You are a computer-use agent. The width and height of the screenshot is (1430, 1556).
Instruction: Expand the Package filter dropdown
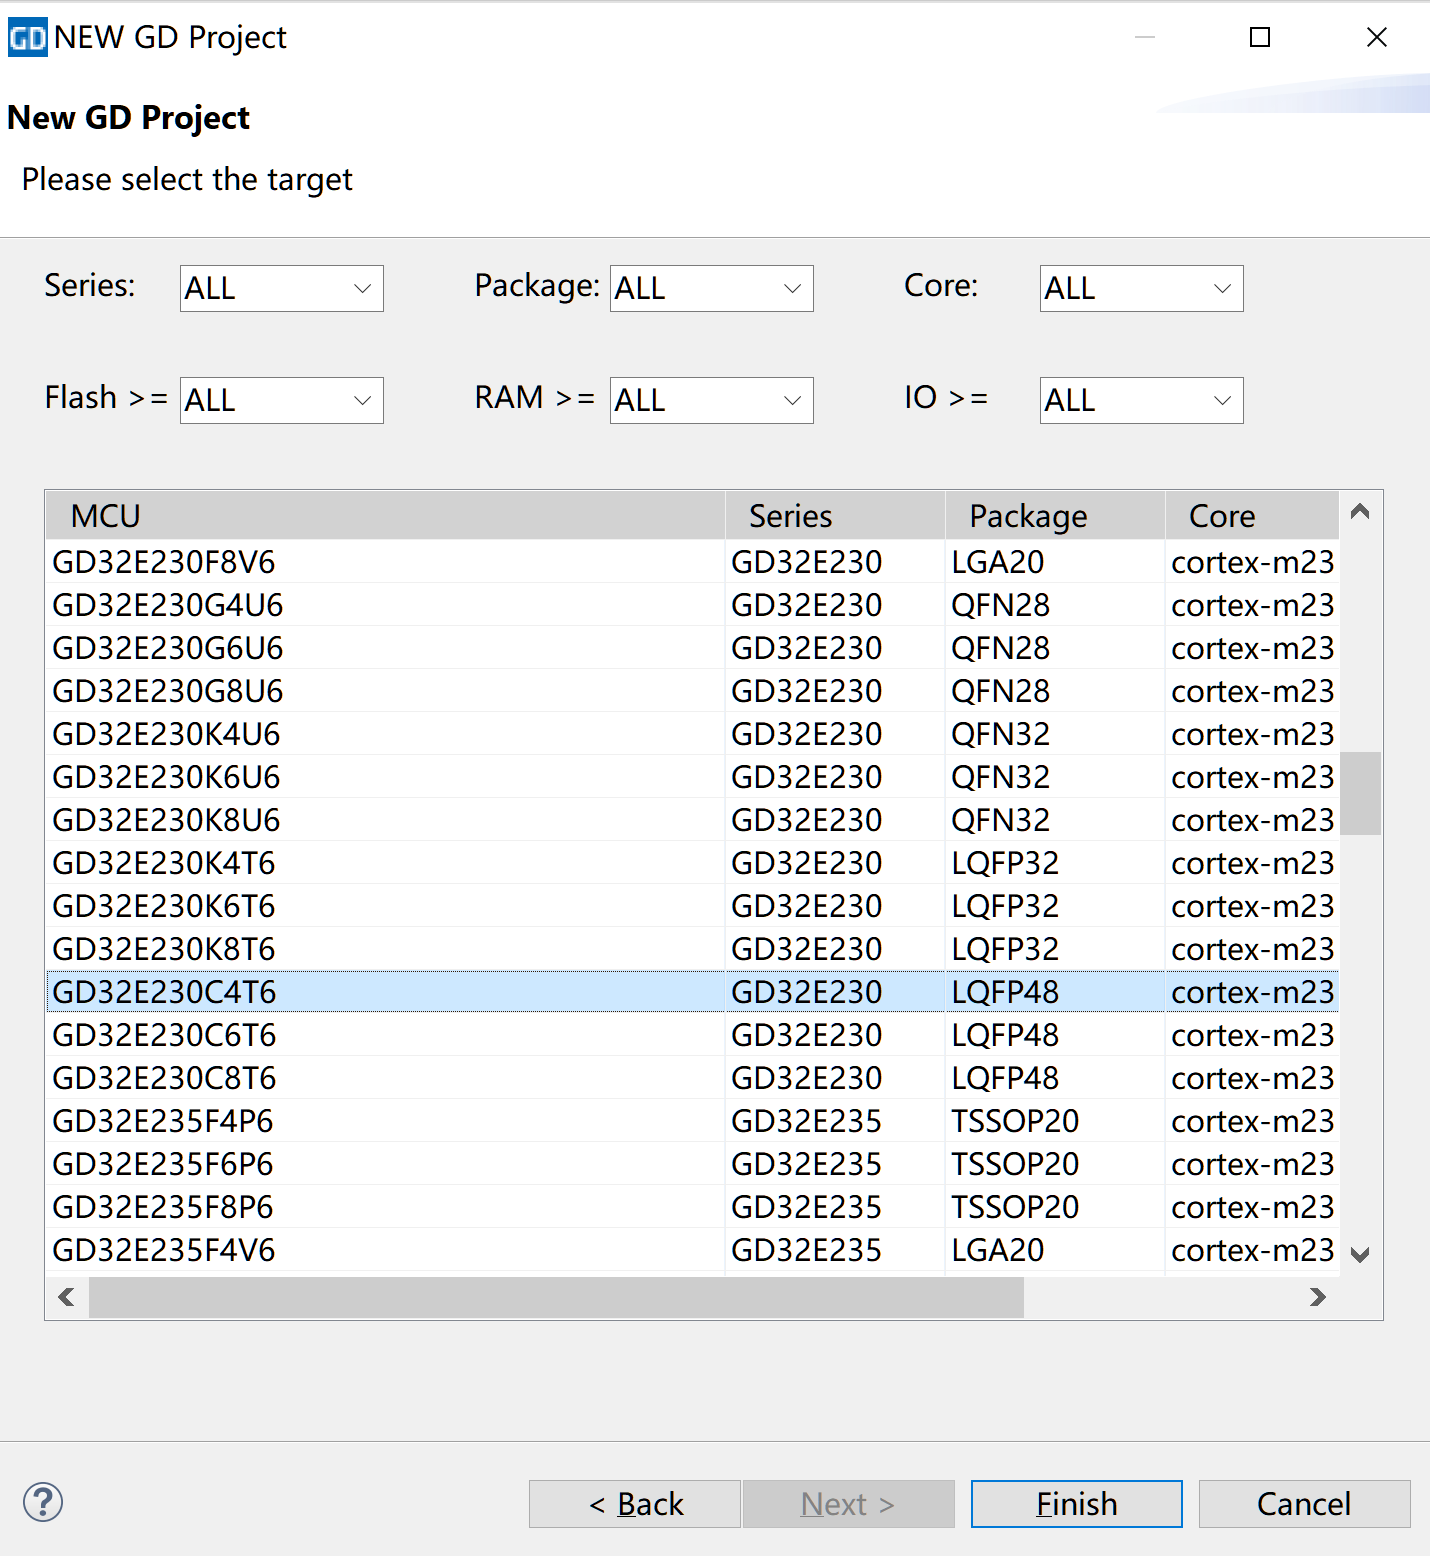[711, 288]
